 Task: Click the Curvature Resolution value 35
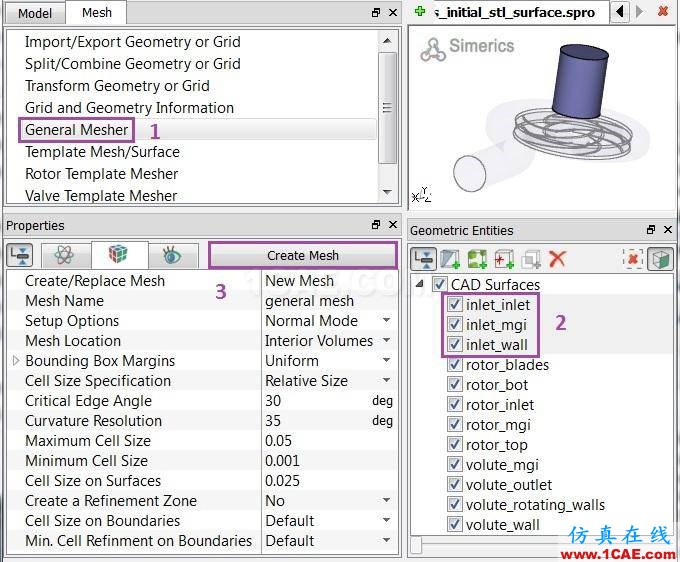pyautogui.click(x=273, y=421)
